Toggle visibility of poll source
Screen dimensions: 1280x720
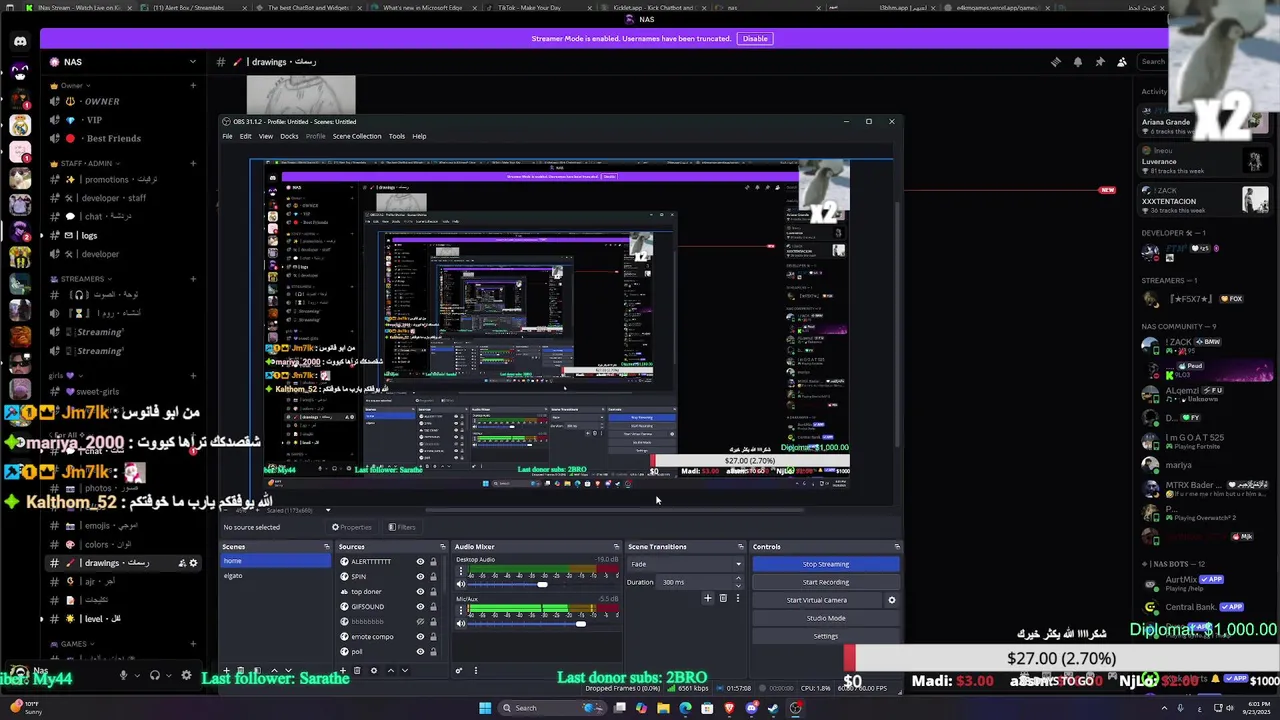[x=420, y=652]
